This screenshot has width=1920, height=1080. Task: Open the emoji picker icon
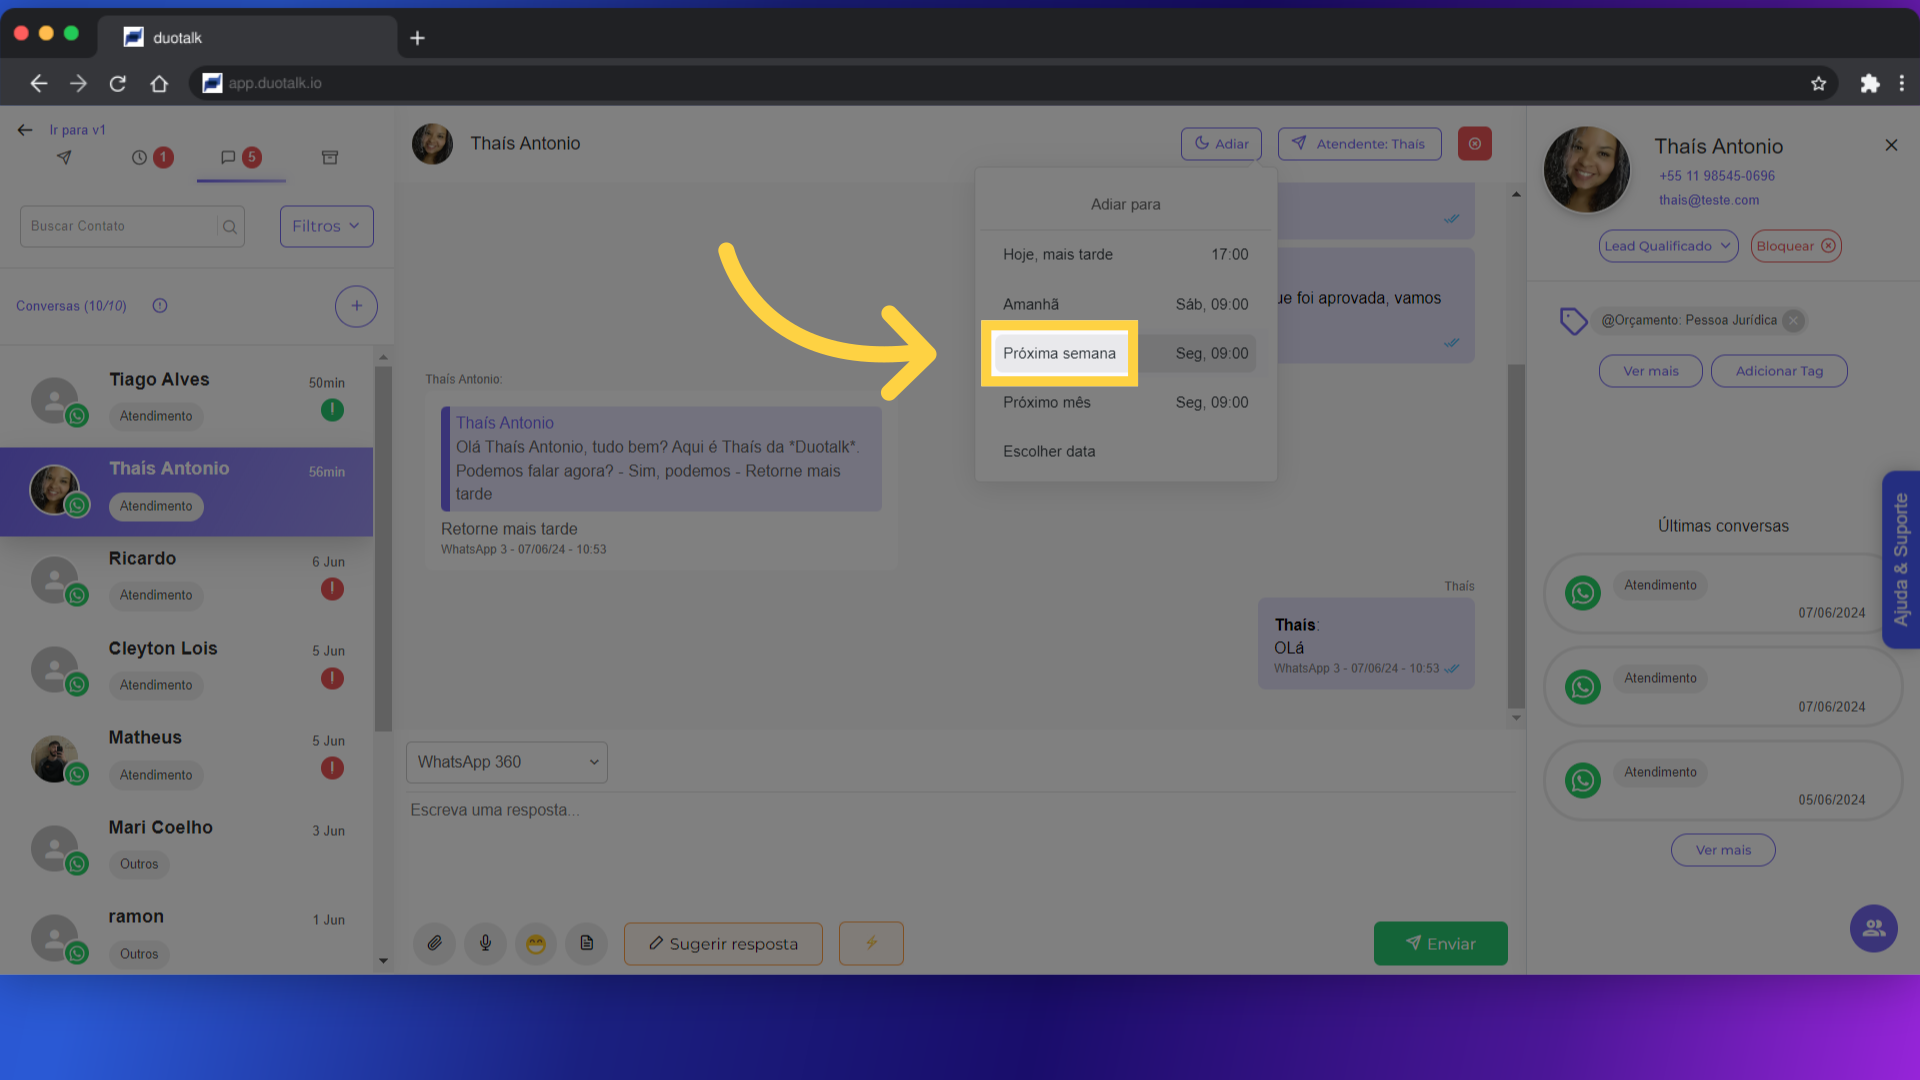pyautogui.click(x=536, y=943)
